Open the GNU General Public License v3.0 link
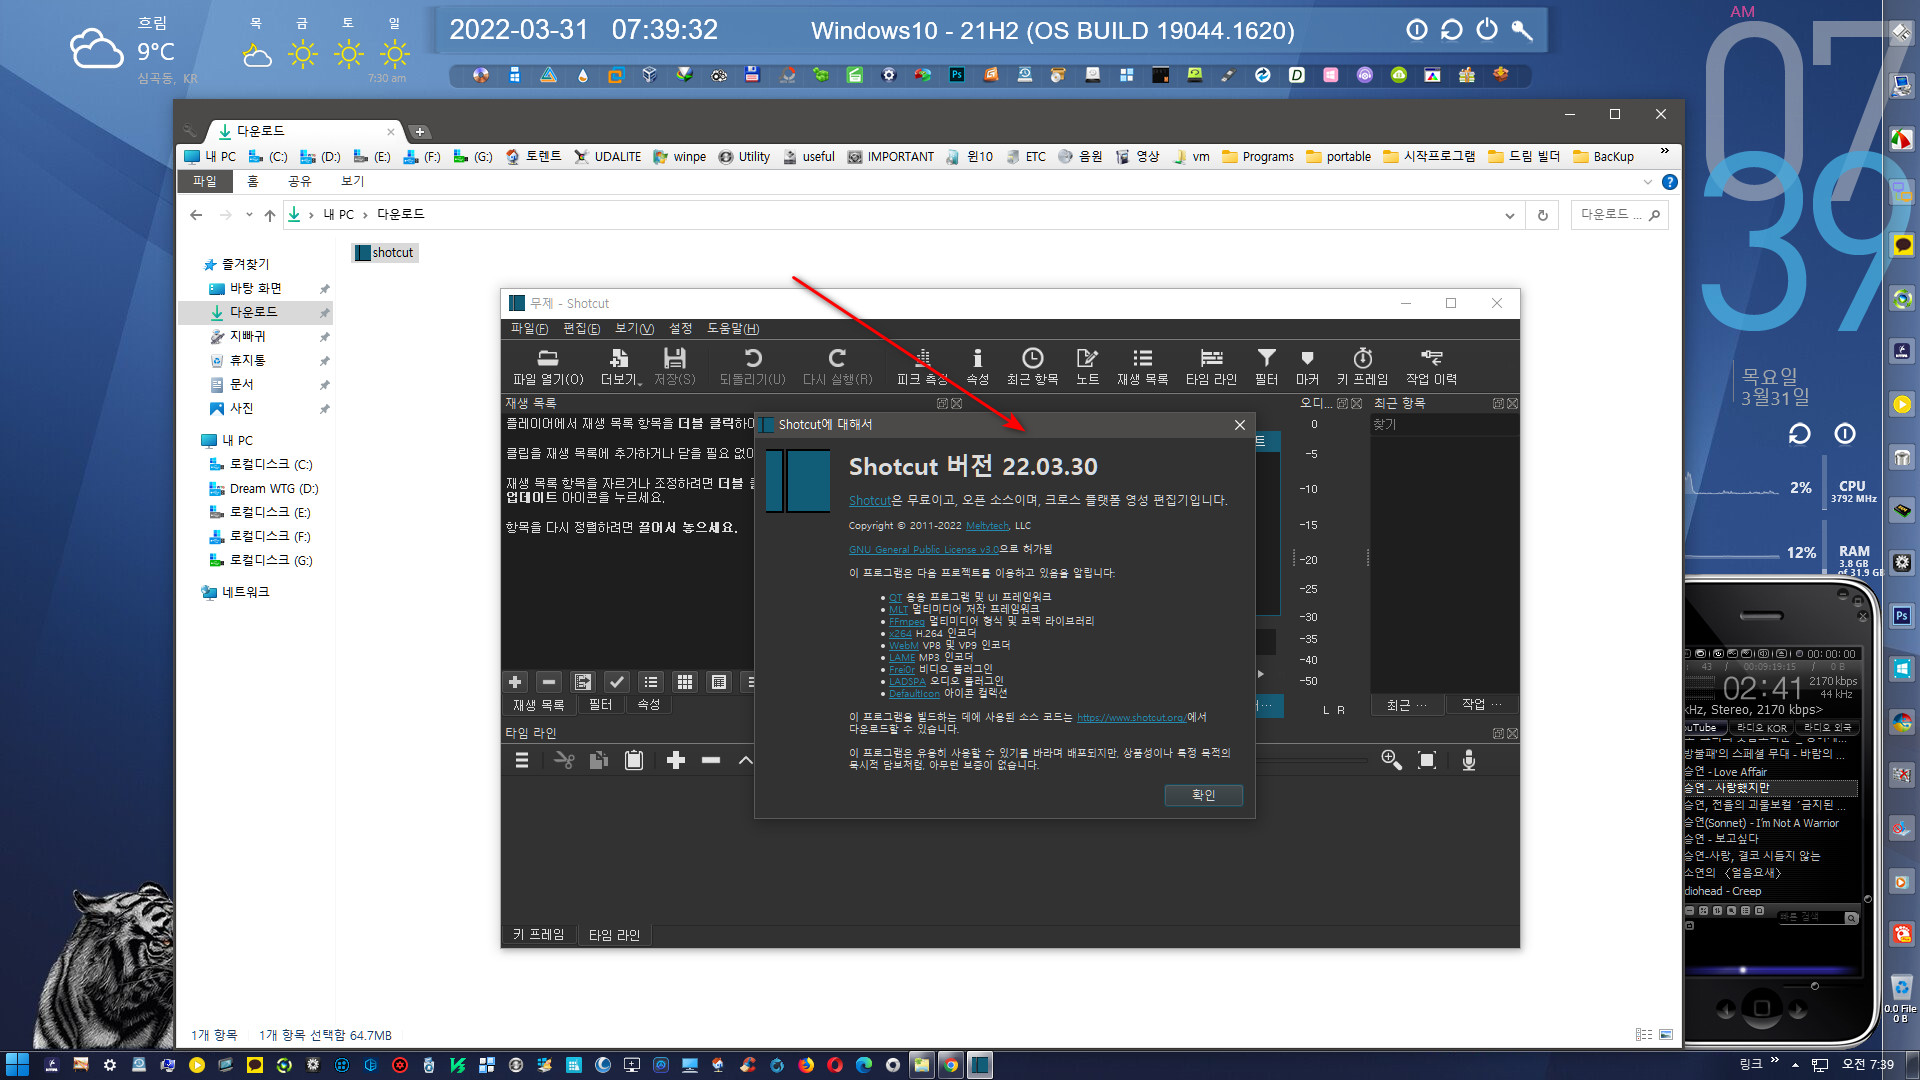 tap(923, 550)
